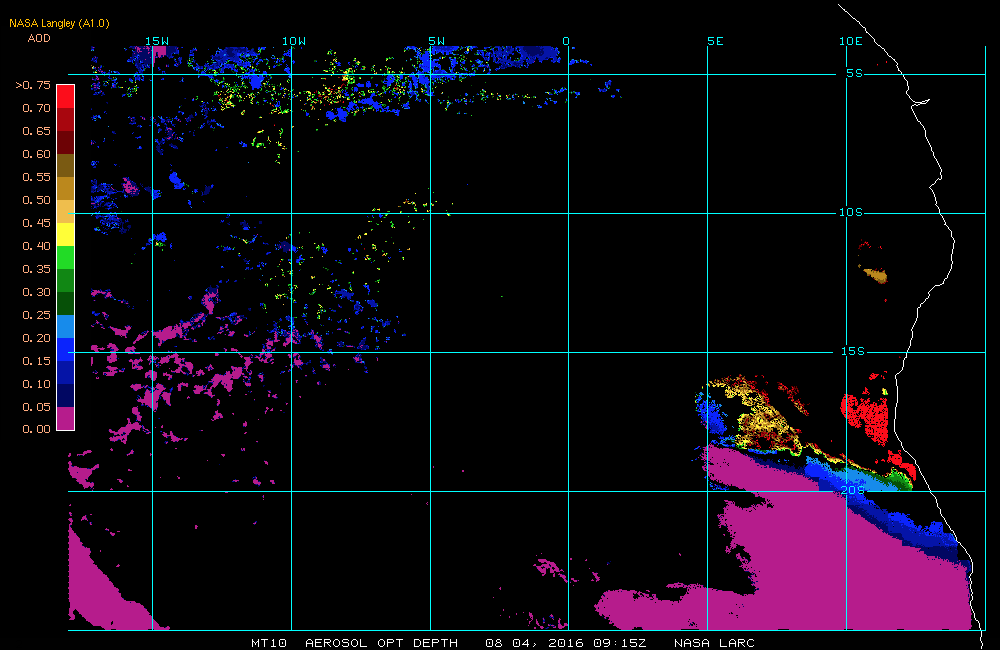Click the 'NASA Langley (A1.0)' title text
This screenshot has width=1000, height=650.
(59, 23)
